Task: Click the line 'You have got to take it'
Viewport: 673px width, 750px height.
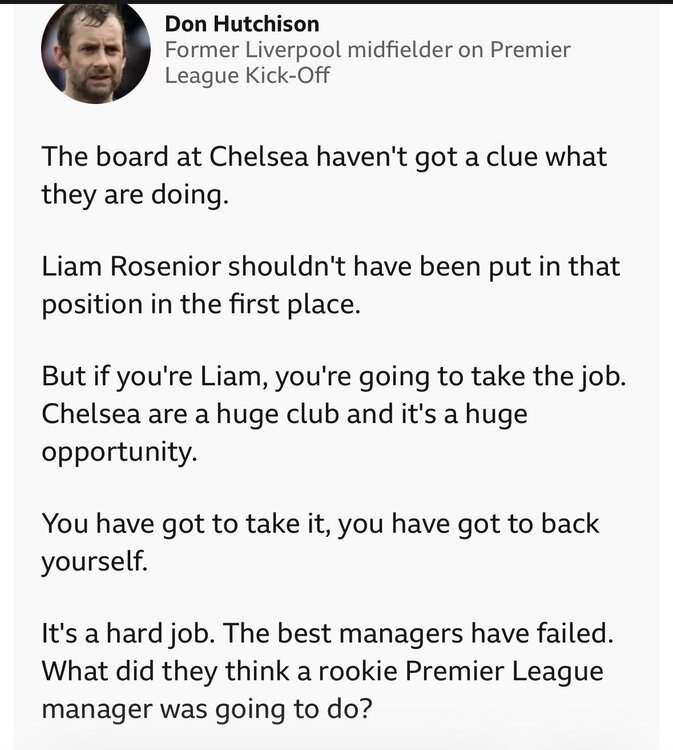Action: coord(186,524)
